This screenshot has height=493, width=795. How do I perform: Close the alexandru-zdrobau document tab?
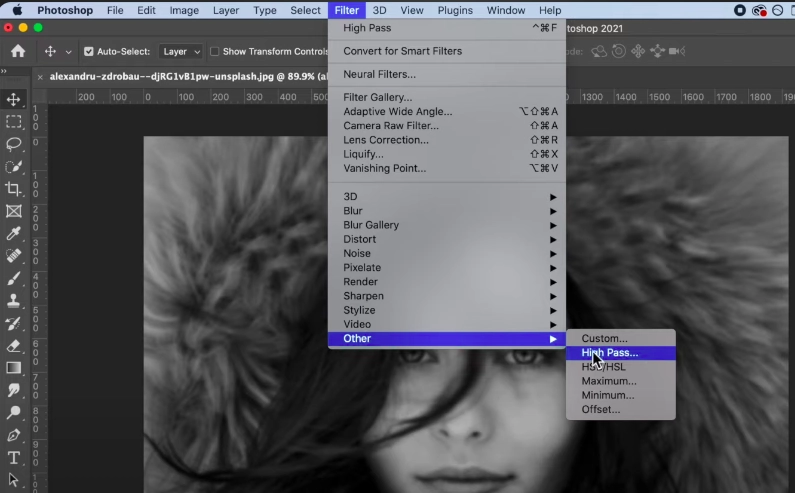[40, 76]
